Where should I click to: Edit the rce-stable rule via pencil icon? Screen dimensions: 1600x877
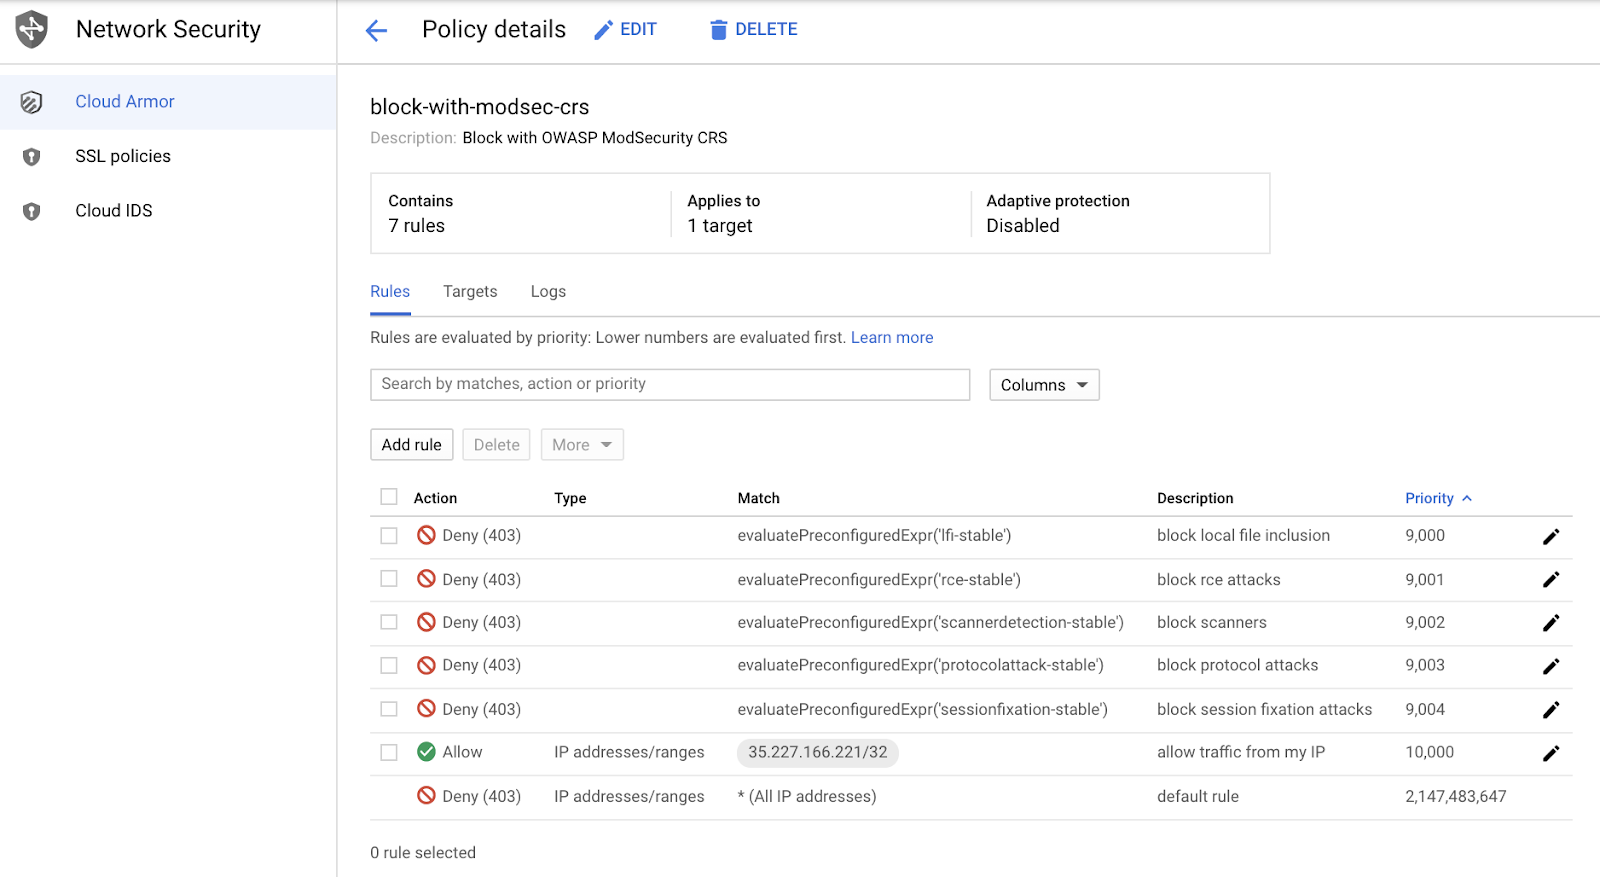(x=1550, y=580)
